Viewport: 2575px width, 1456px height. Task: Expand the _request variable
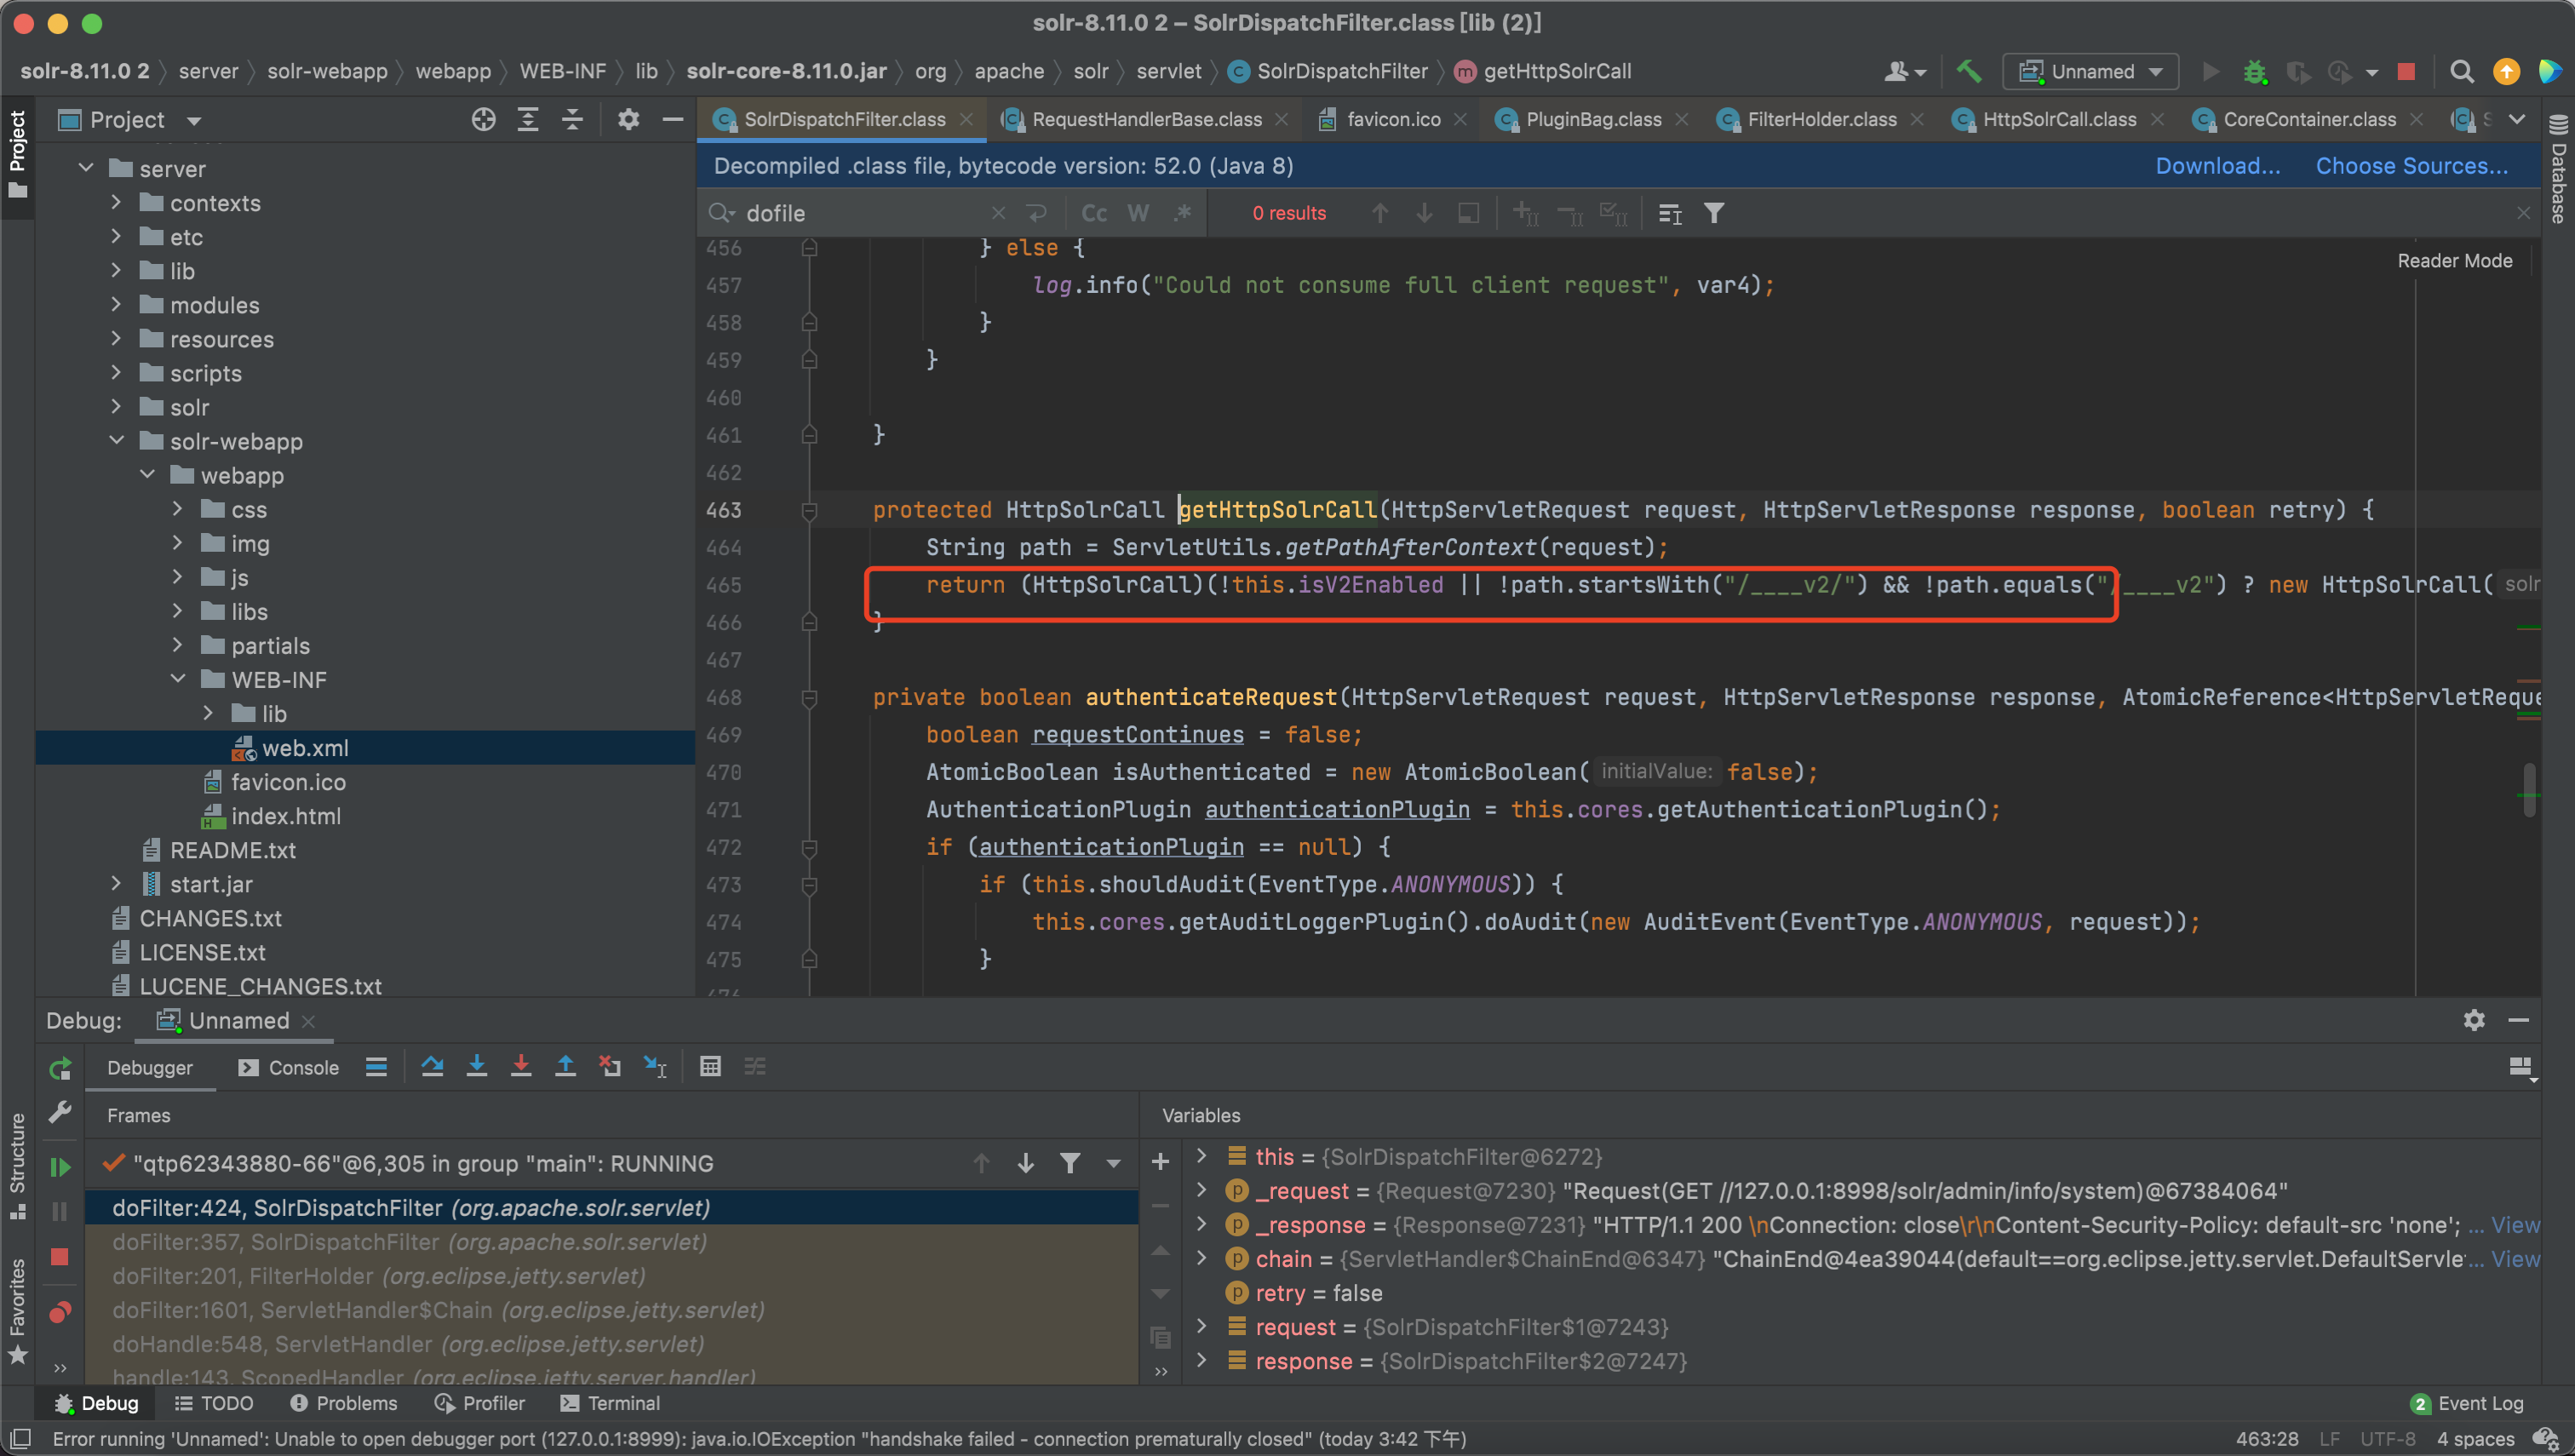point(1202,1190)
